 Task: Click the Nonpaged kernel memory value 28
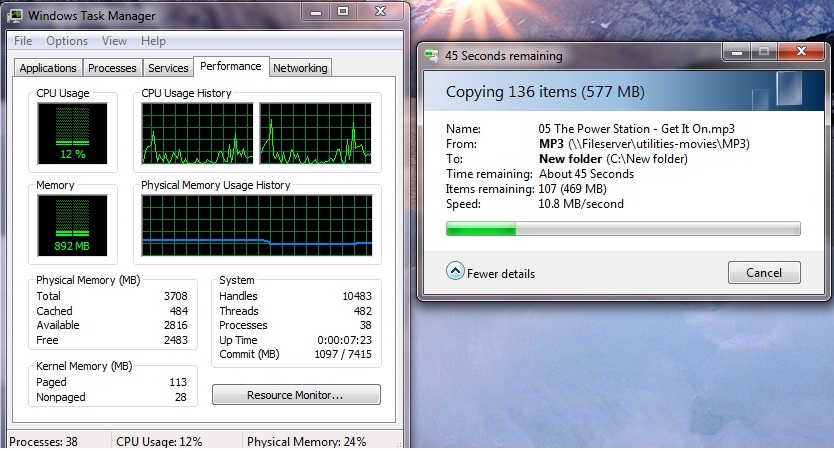(181, 397)
